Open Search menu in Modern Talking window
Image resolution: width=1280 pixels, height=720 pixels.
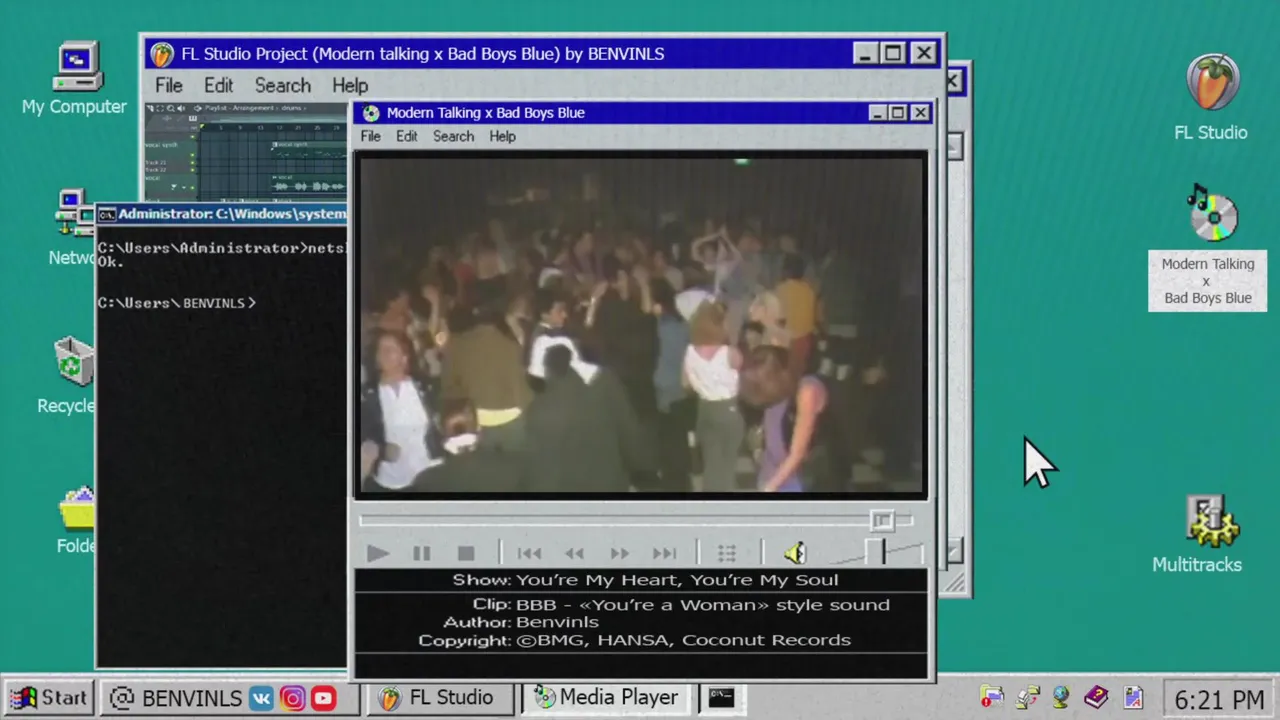click(453, 136)
